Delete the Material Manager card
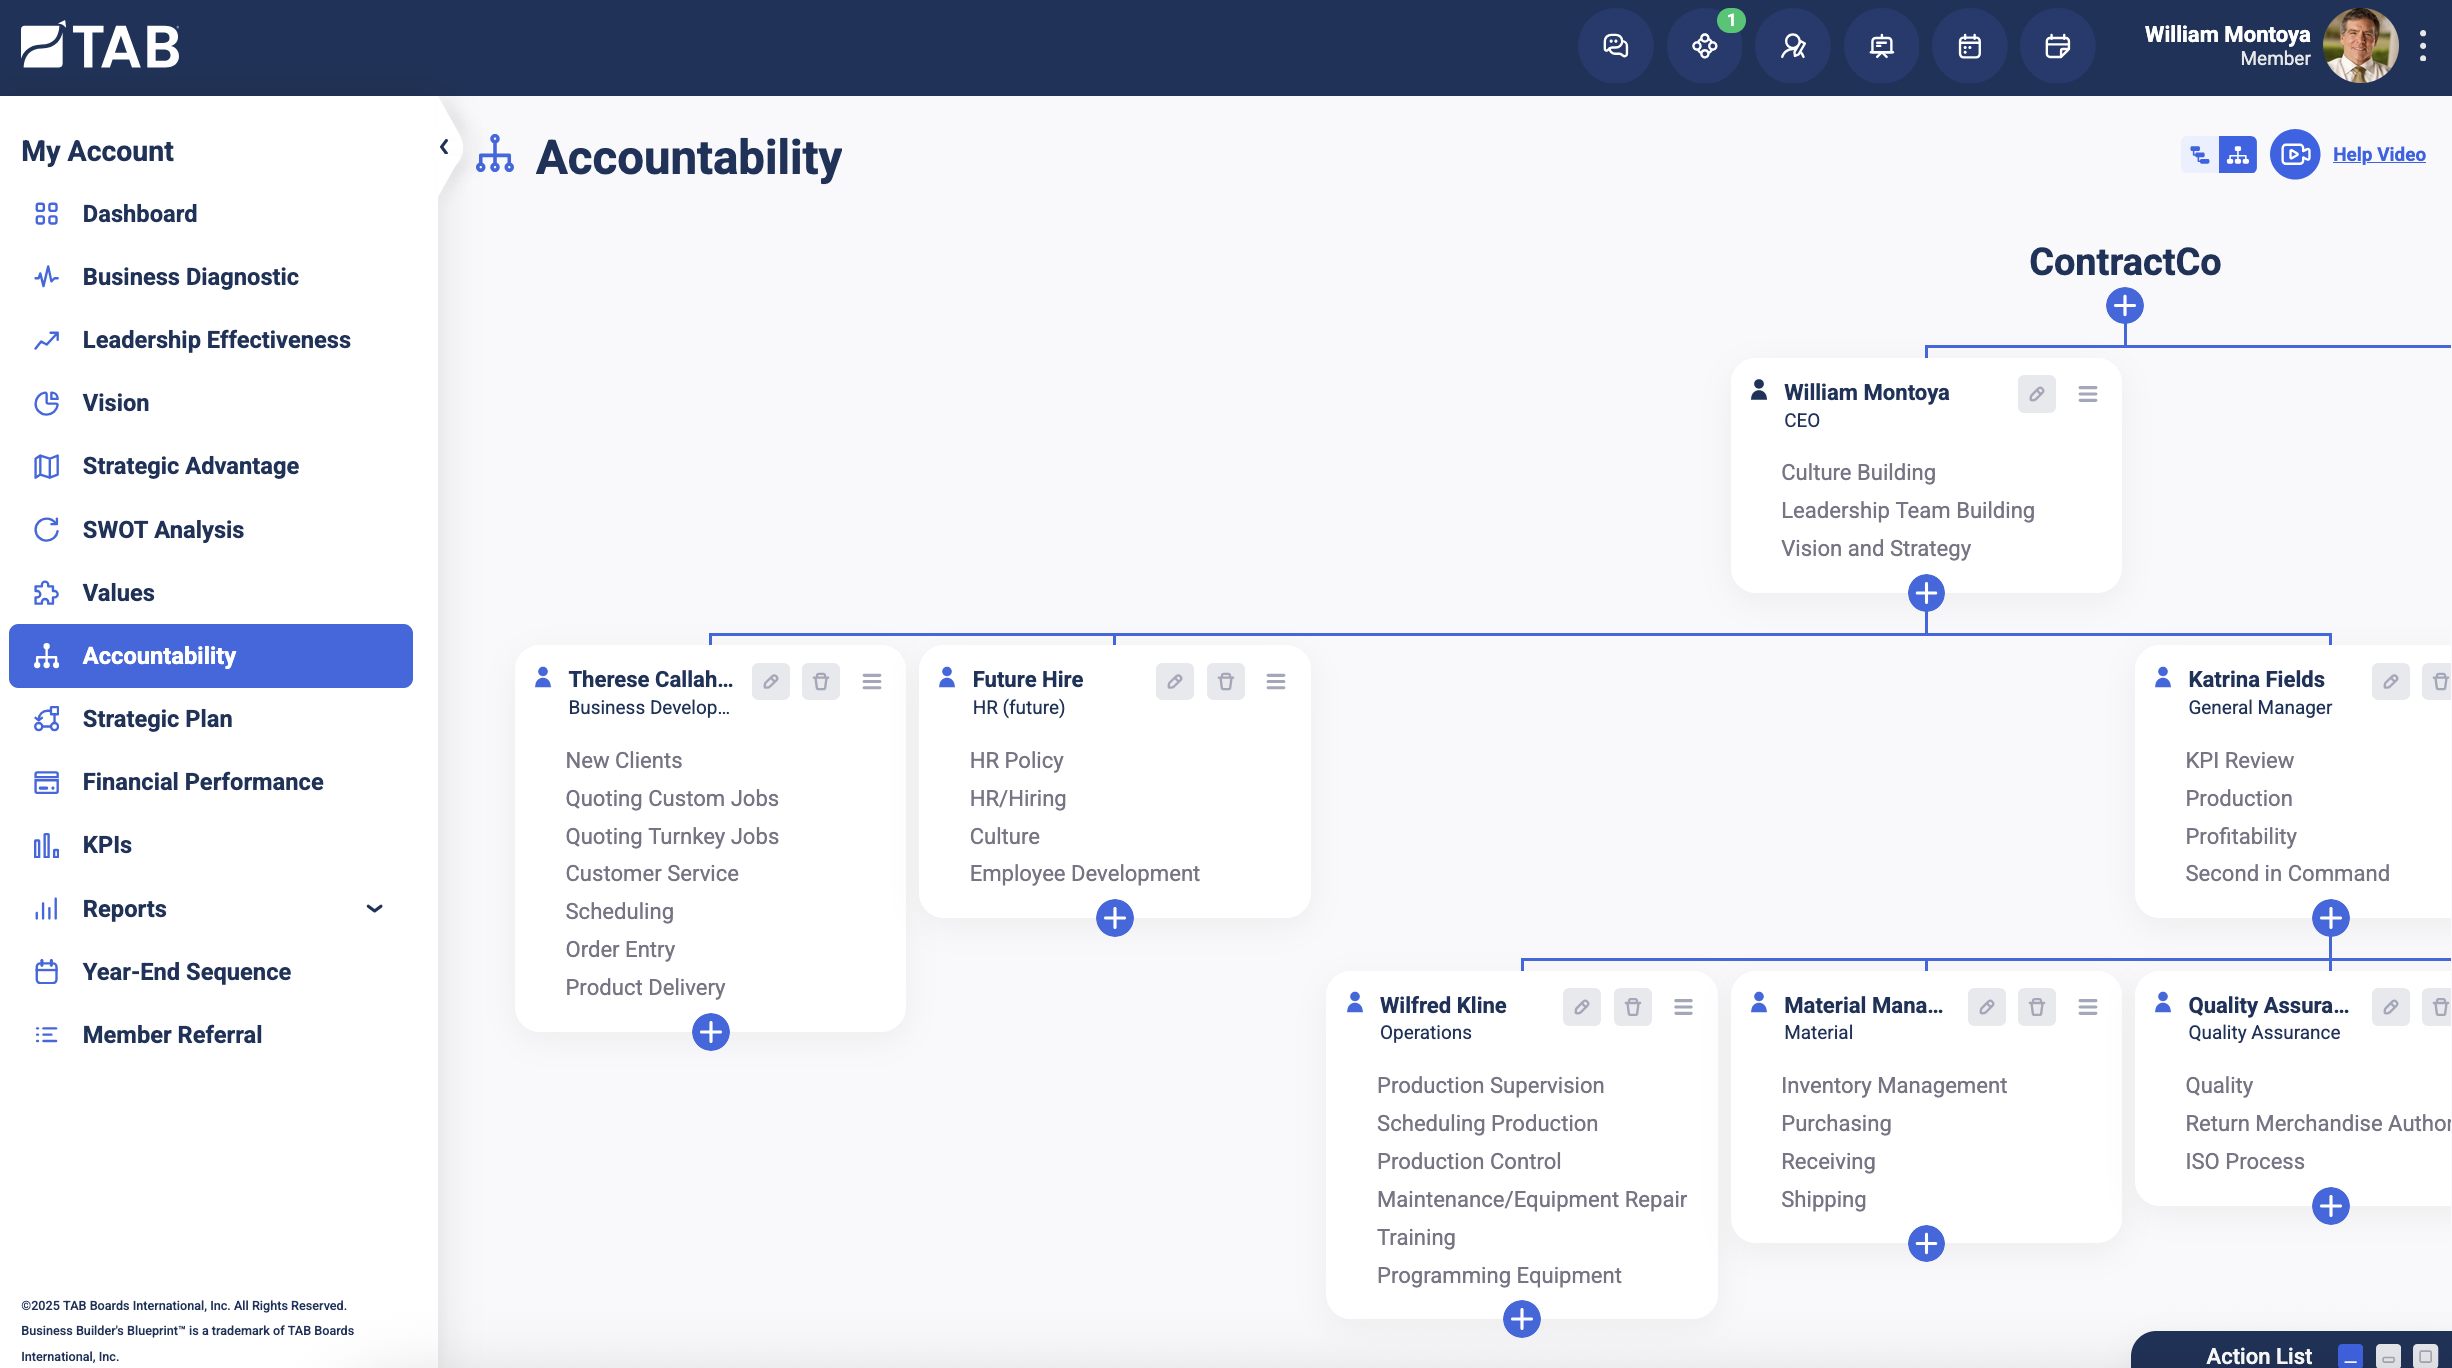 coord(2036,1007)
